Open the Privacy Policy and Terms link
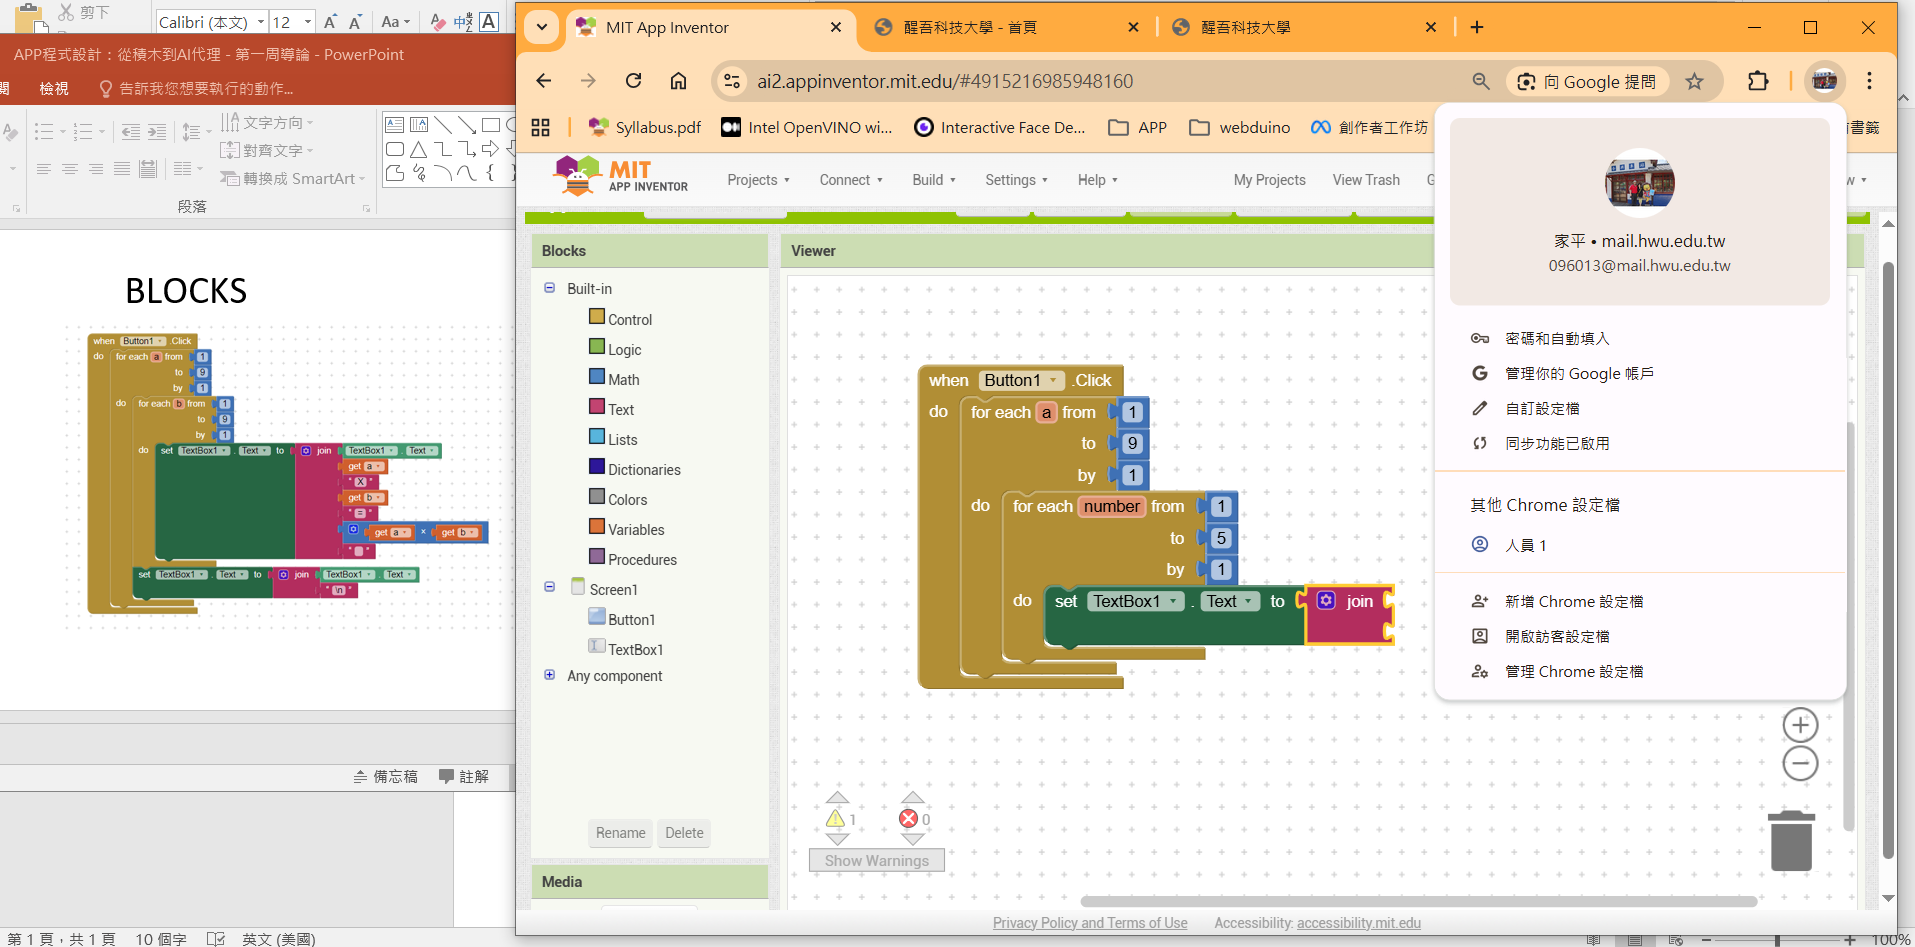 (x=1090, y=923)
